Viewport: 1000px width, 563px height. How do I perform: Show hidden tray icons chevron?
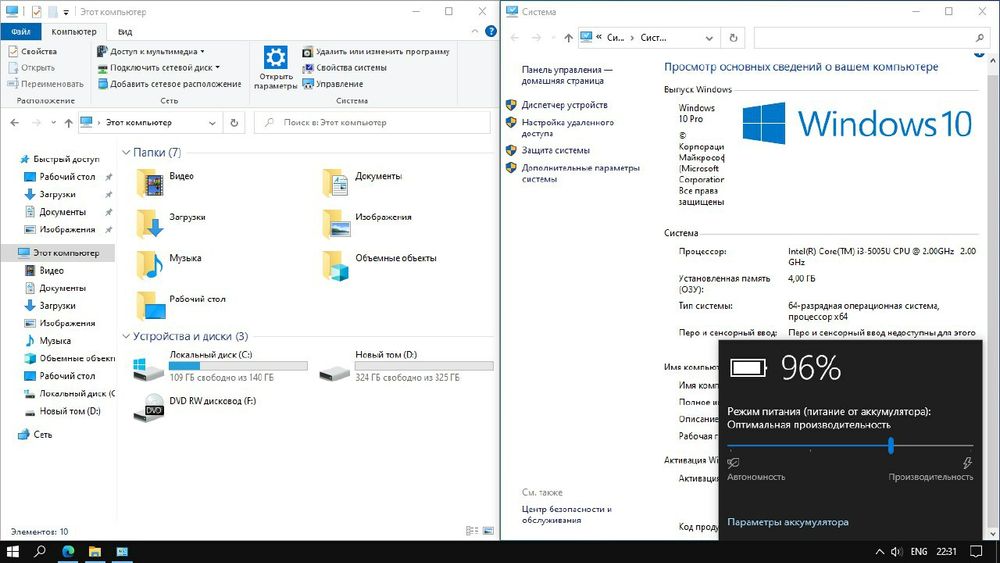tap(879, 552)
